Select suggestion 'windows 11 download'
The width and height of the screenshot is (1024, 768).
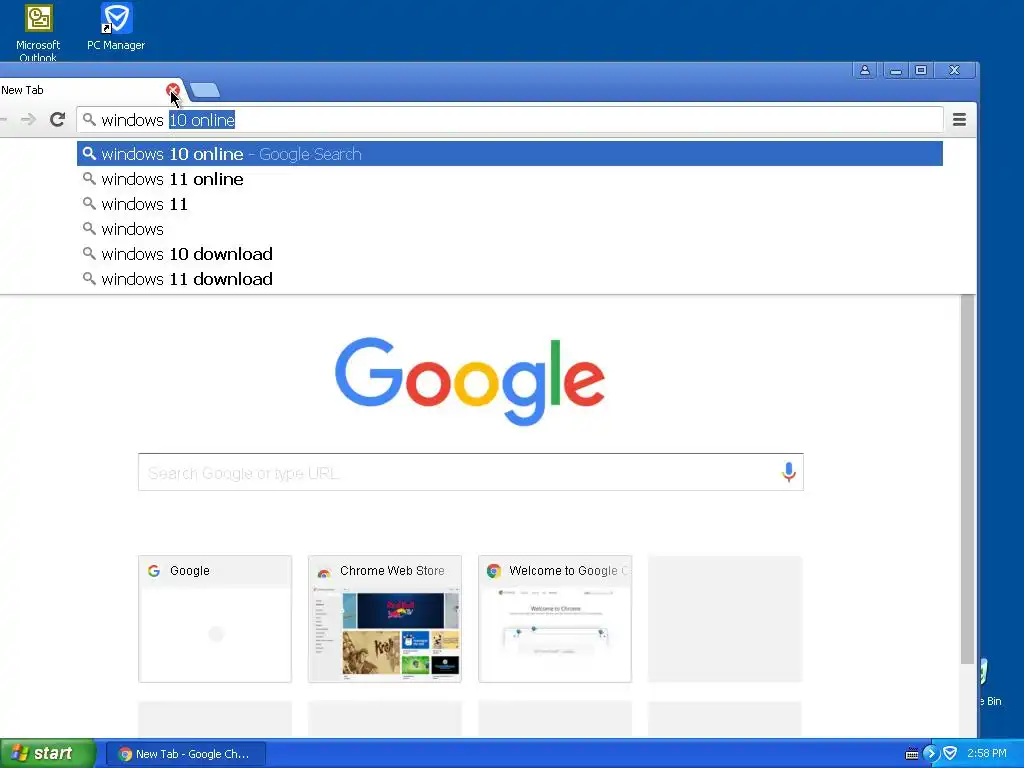point(509,279)
